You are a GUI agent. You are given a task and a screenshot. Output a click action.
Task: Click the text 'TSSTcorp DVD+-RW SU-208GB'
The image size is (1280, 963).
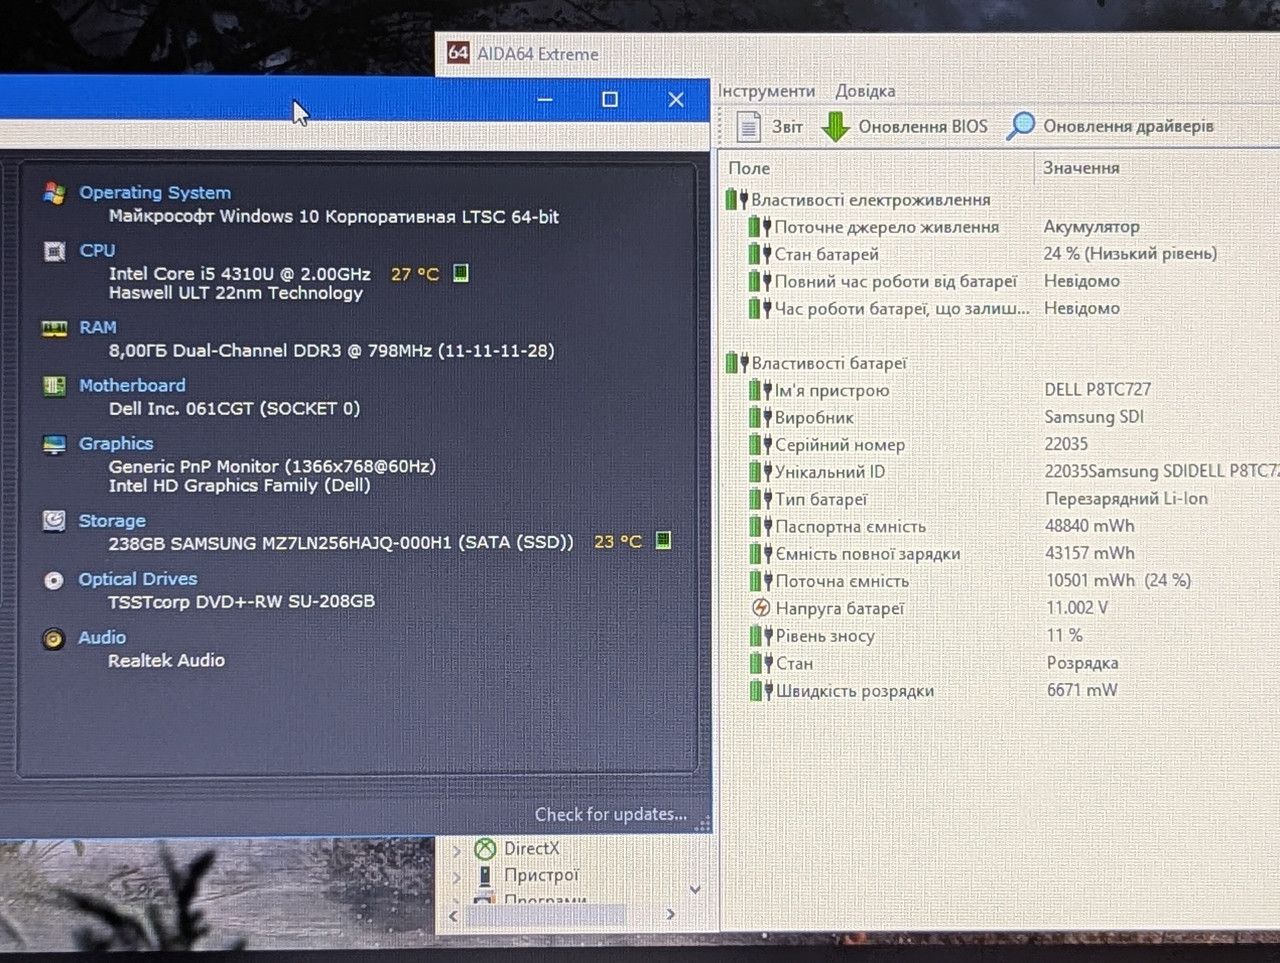pyautogui.click(x=242, y=602)
